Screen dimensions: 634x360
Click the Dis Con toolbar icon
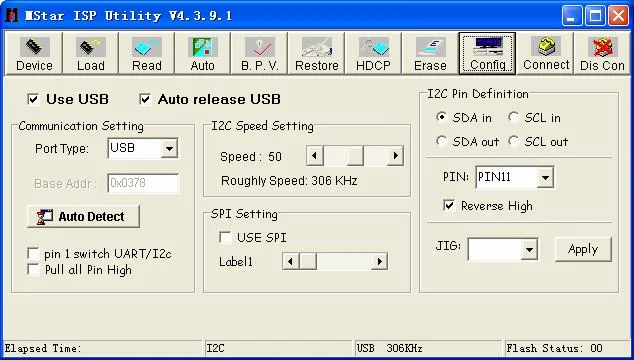(x=602, y=54)
